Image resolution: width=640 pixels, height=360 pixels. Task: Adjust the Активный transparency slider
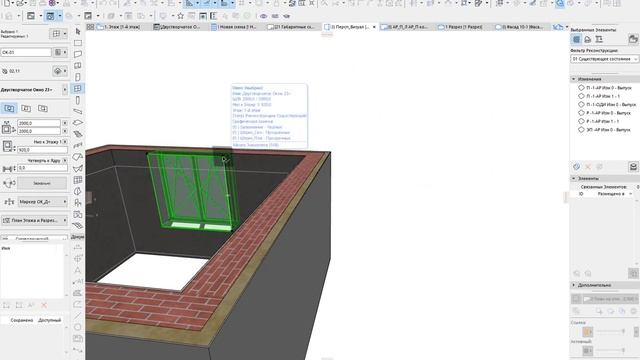pos(611,350)
